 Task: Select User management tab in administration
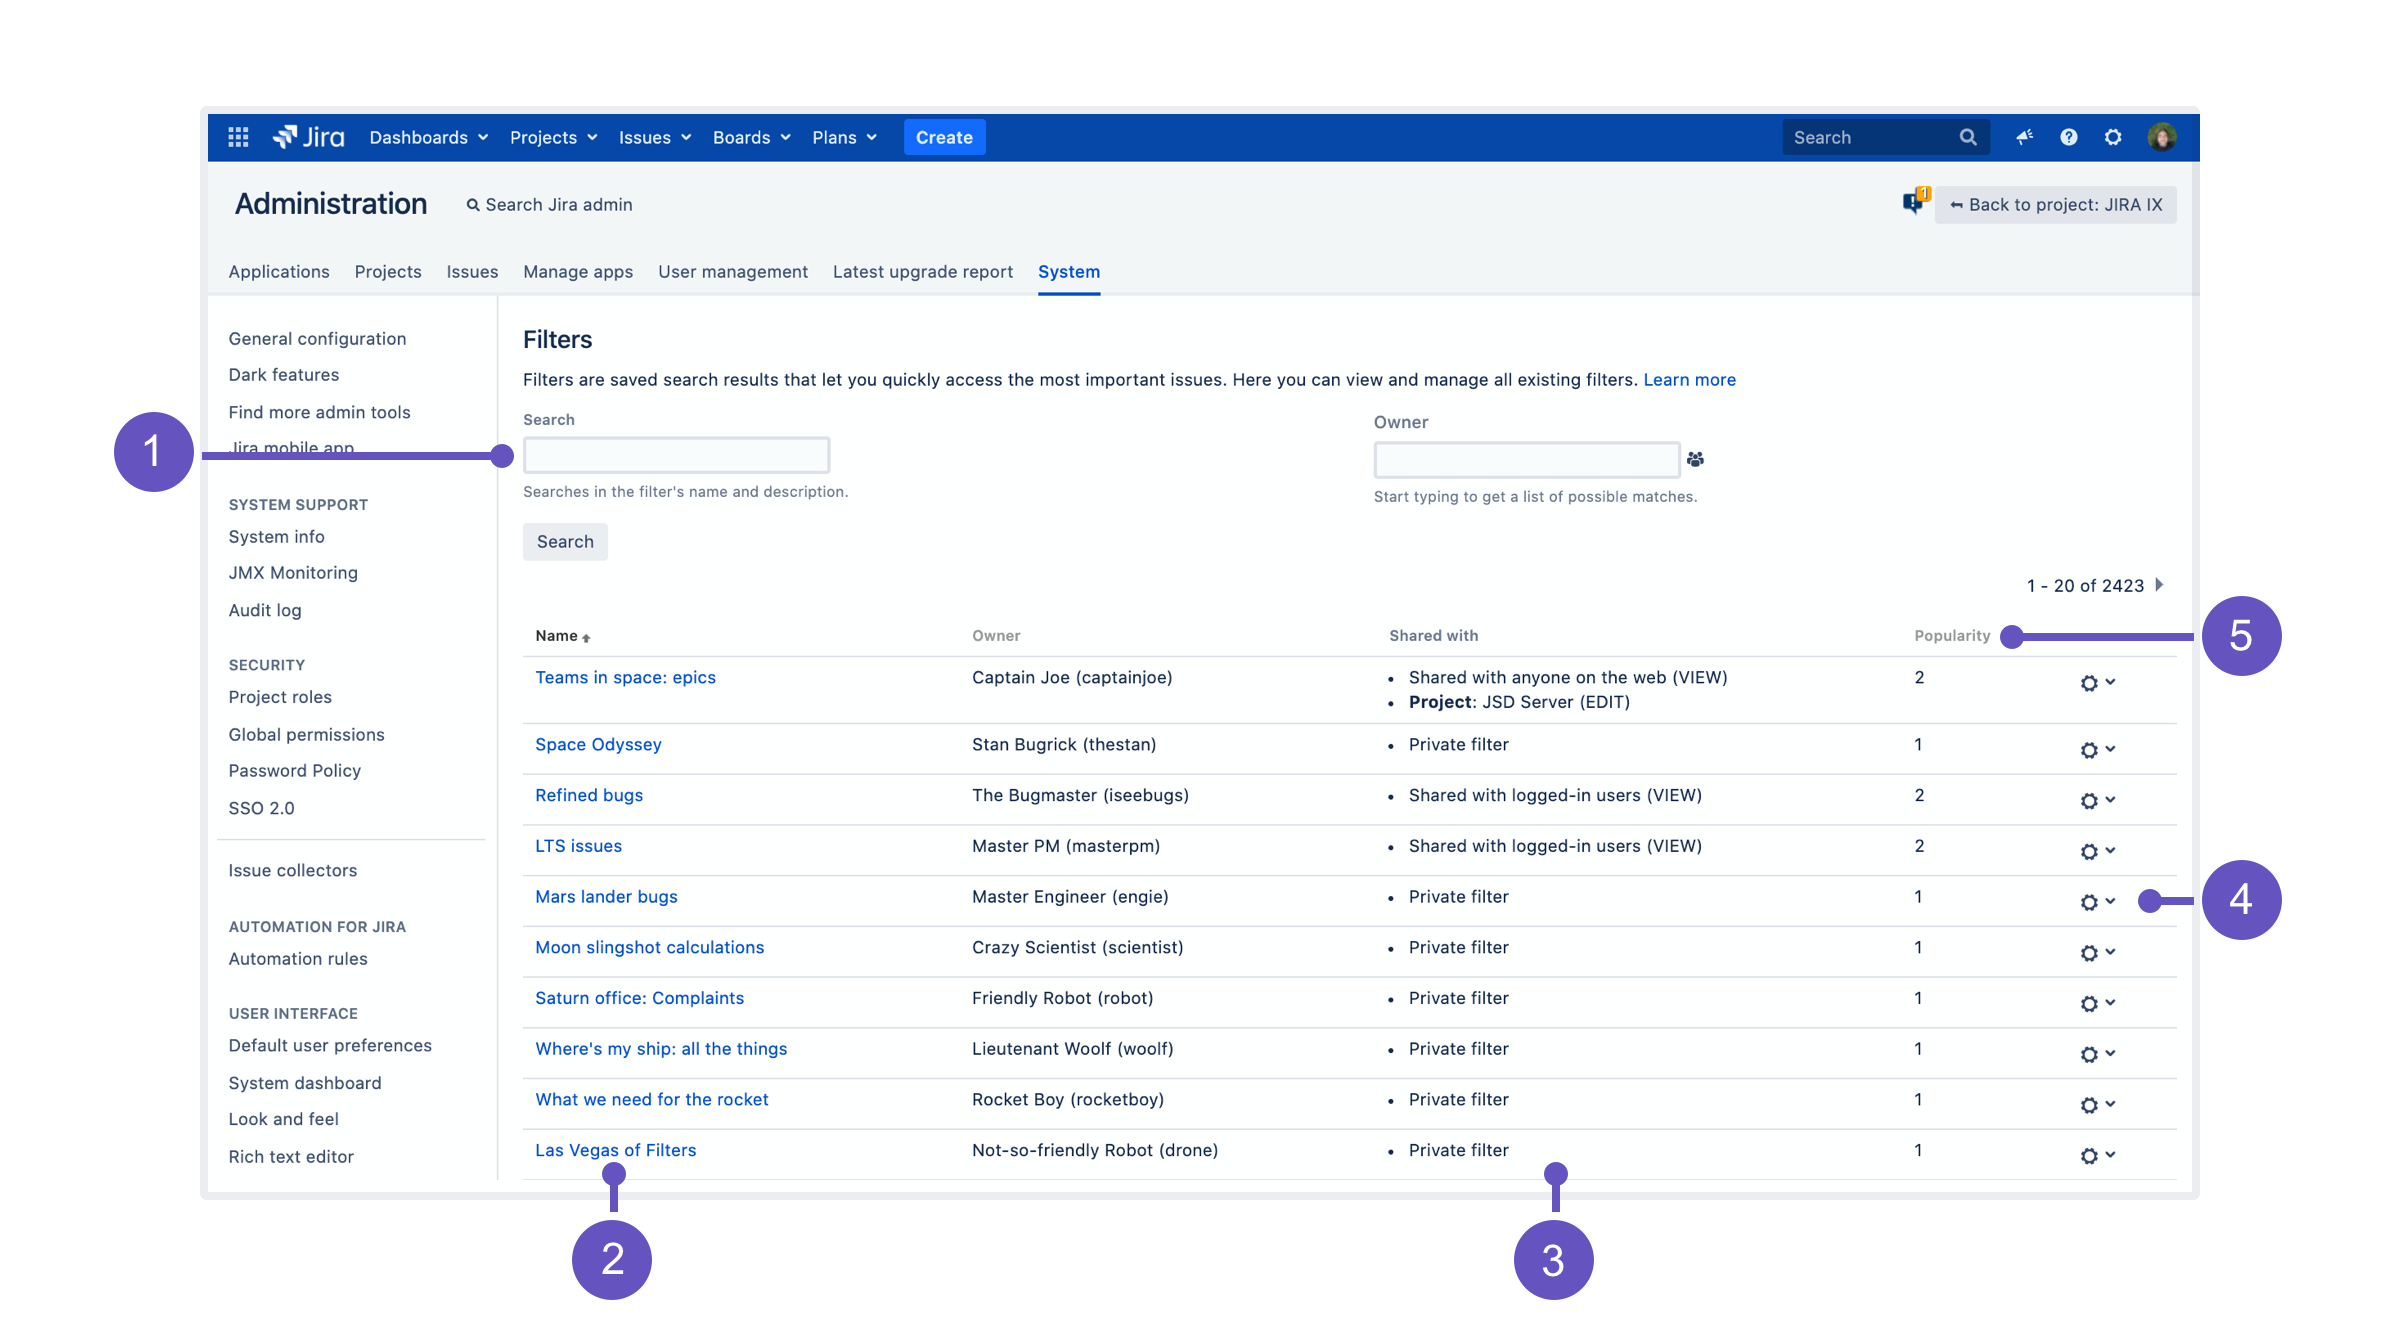pyautogui.click(x=732, y=271)
